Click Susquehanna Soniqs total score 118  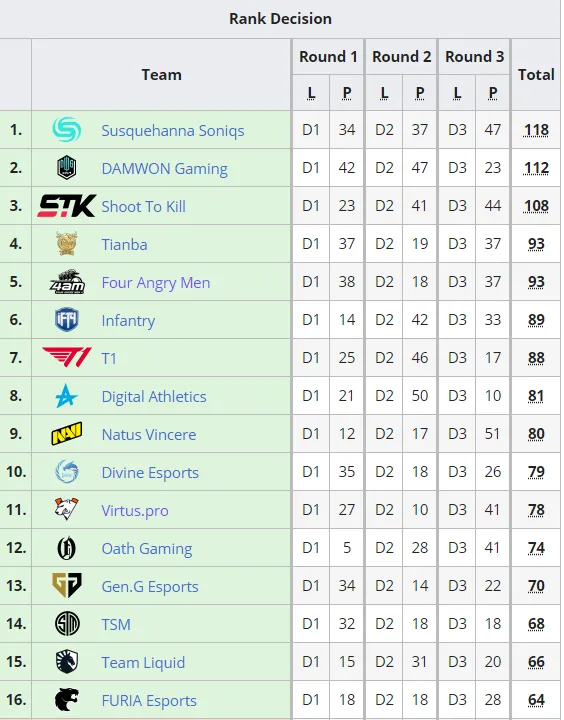[x=536, y=130]
